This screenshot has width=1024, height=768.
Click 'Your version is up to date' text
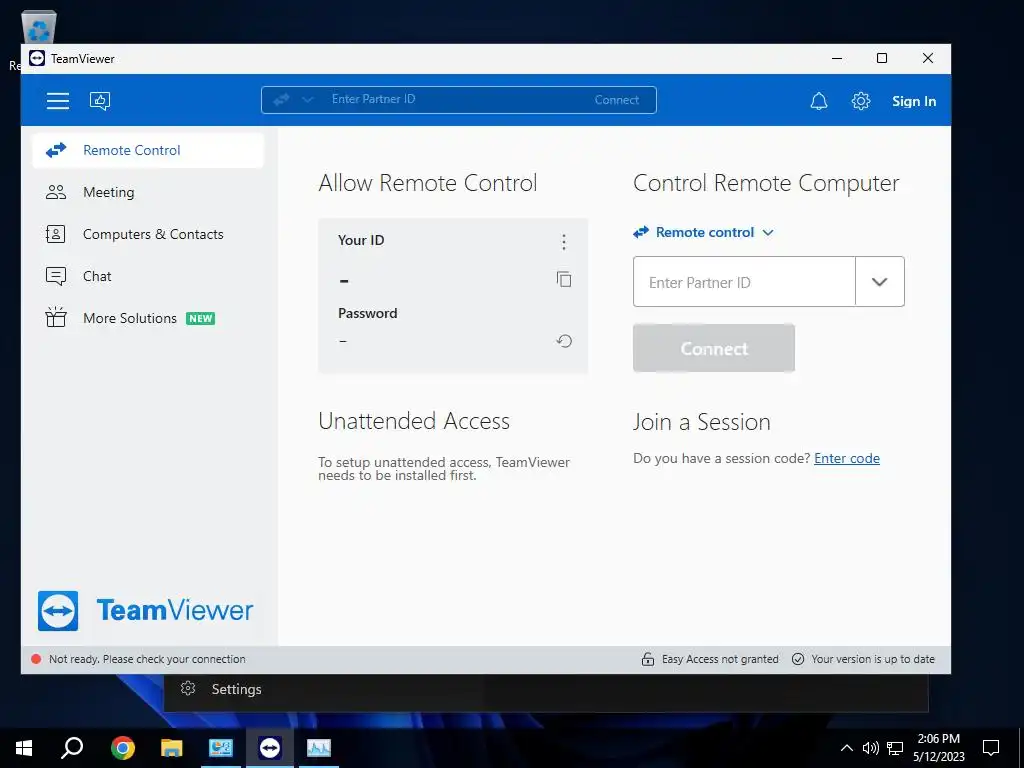coord(872,659)
